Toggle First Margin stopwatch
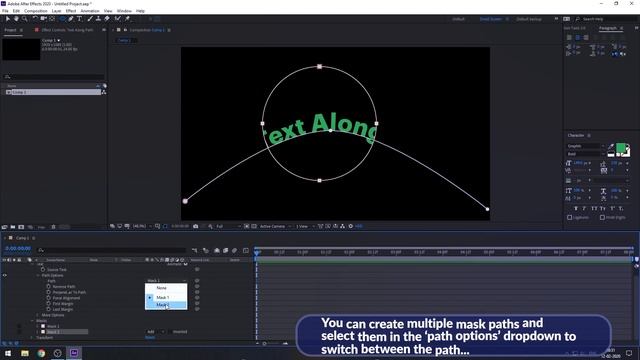 pyautogui.click(x=49, y=304)
